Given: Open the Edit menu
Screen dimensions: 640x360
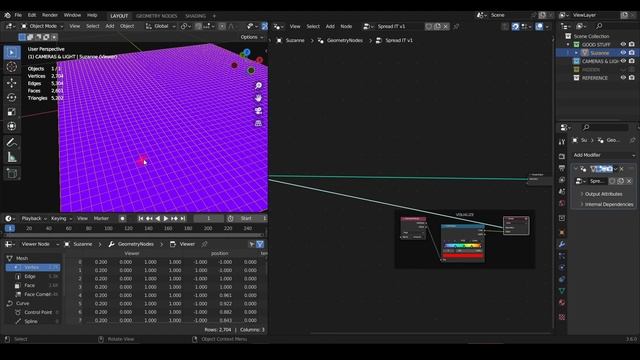Looking at the screenshot, I should tap(32, 15).
